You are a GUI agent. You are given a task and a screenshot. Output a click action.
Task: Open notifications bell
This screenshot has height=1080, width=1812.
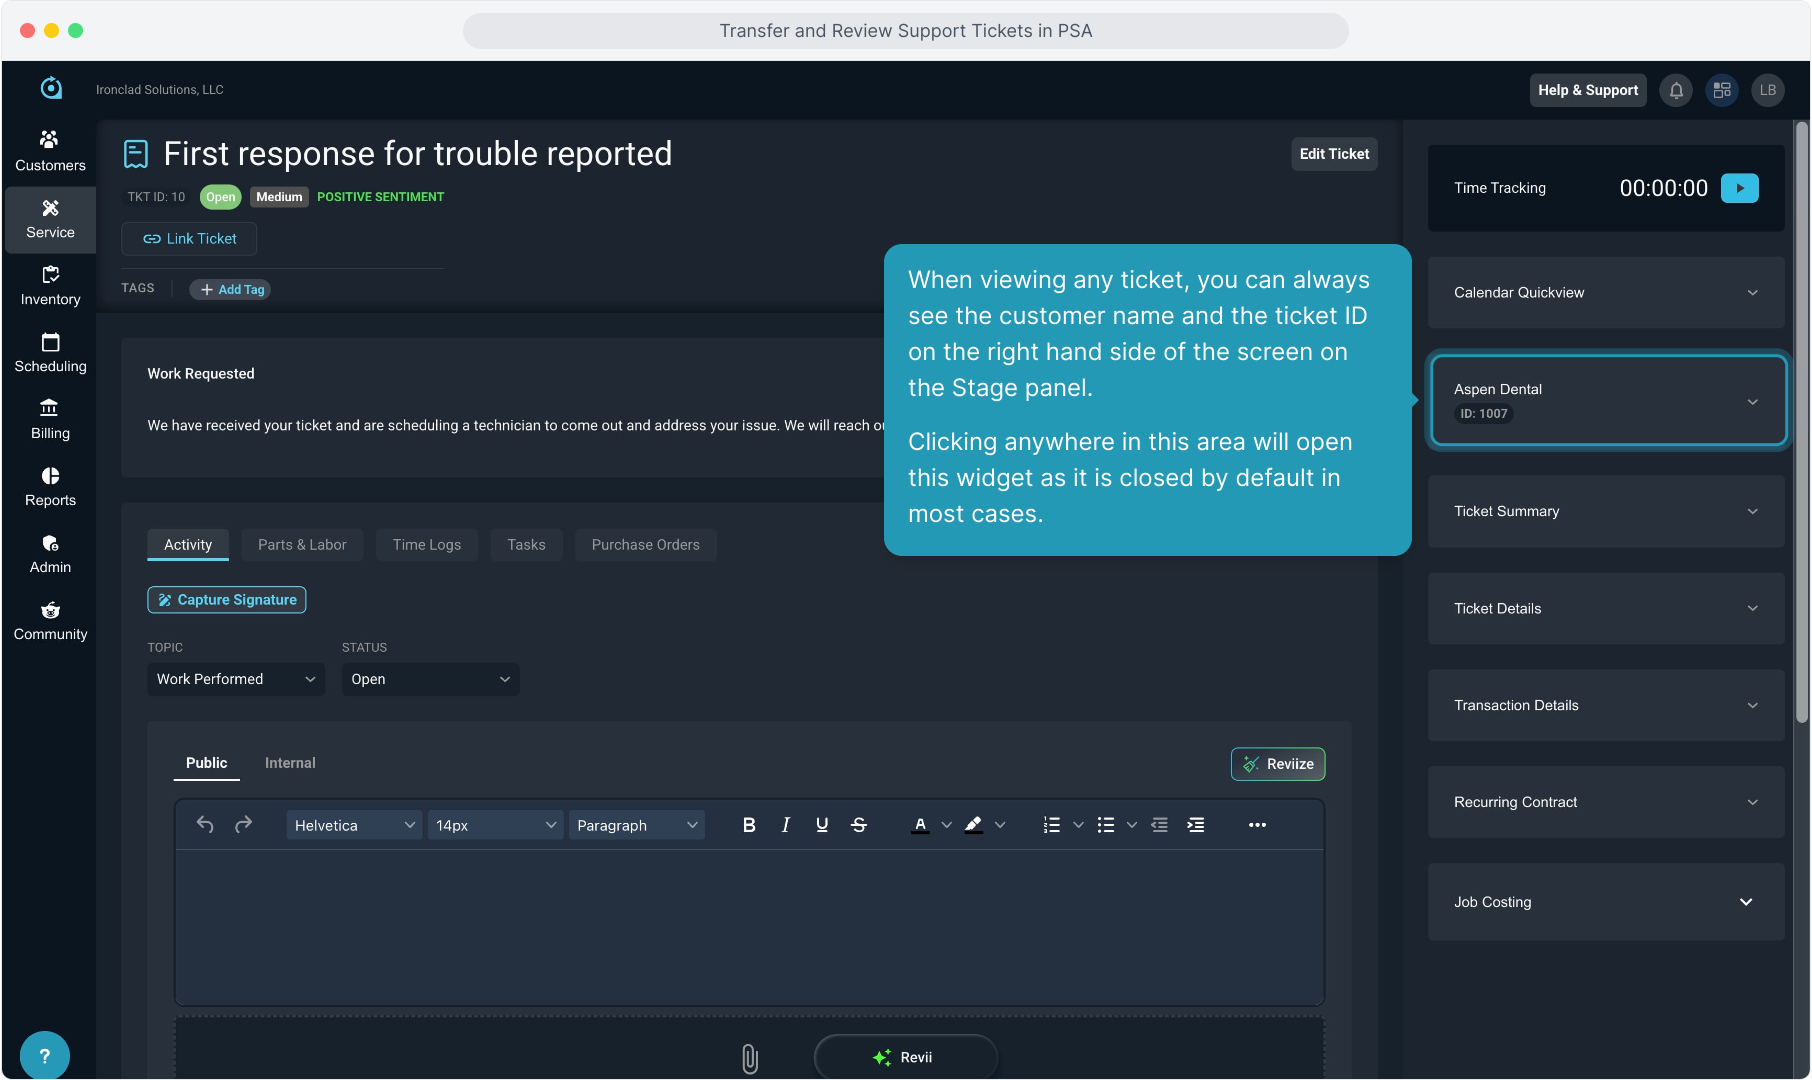1676,90
